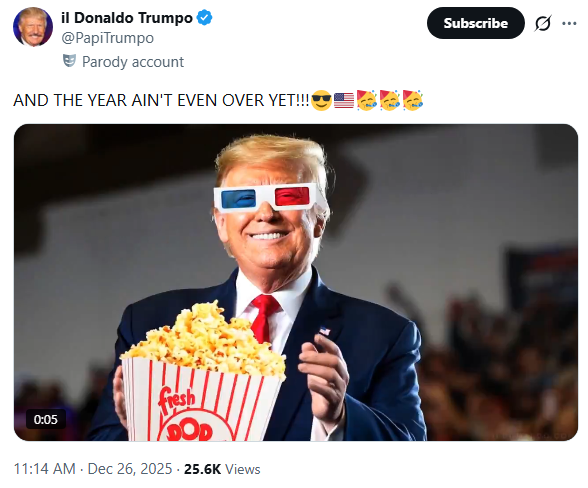Click the parody account mask icon
Viewport: 588px width, 488px height.
pyautogui.click(x=69, y=61)
